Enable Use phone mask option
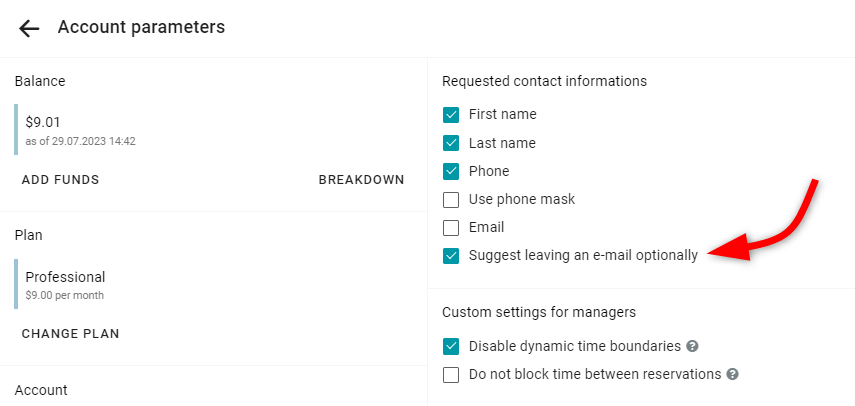 coord(451,199)
